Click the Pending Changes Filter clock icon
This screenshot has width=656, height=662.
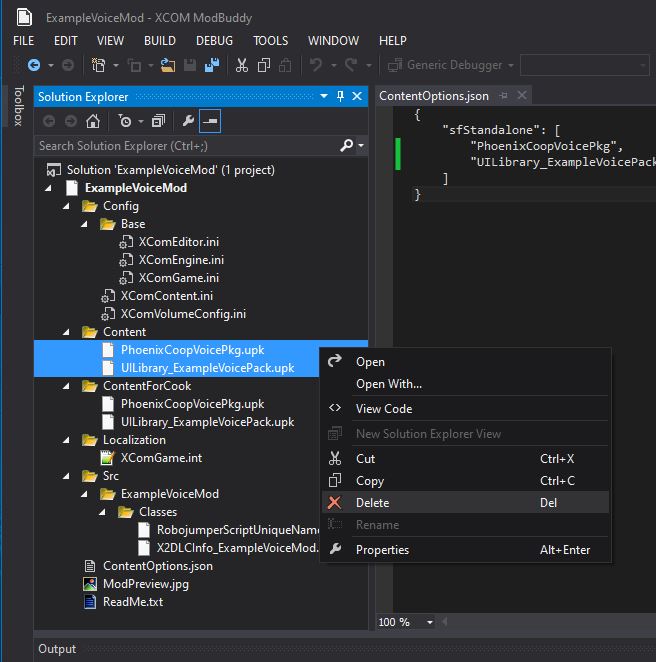pyautogui.click(x=125, y=121)
